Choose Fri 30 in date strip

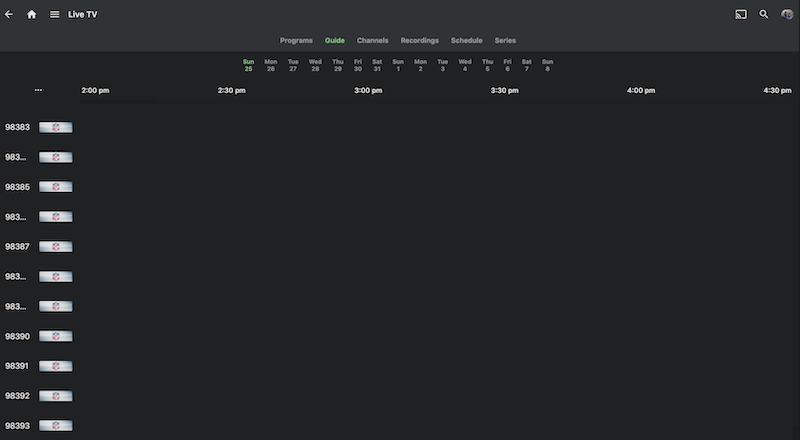[x=358, y=65]
